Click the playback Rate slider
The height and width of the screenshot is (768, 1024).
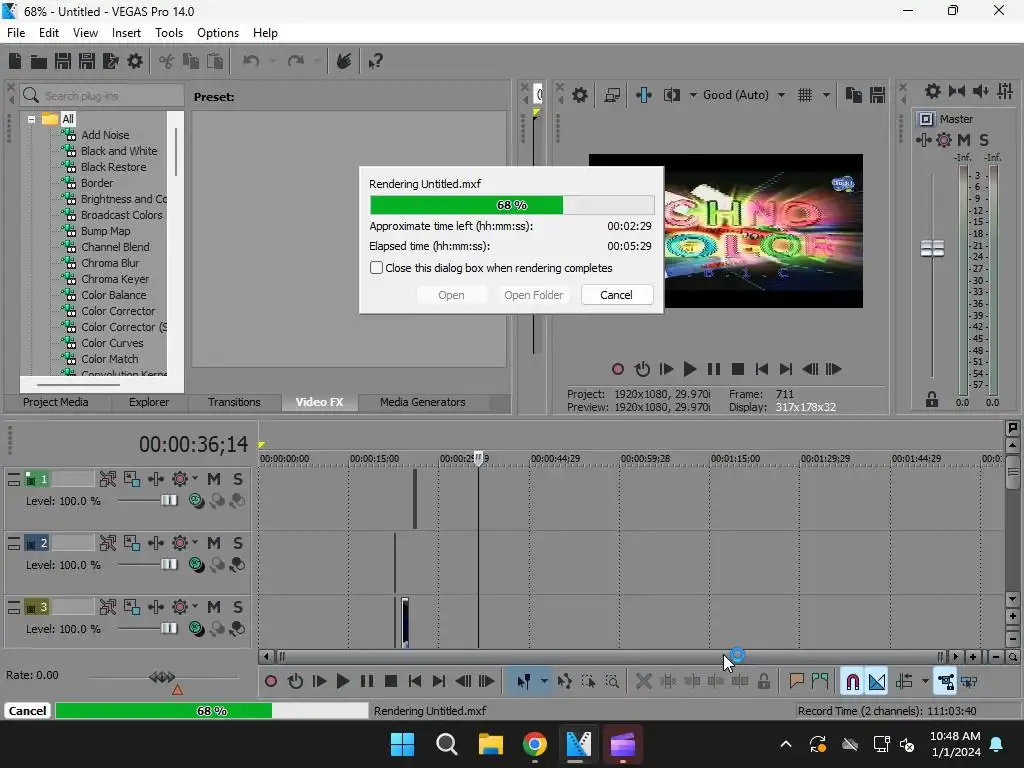point(162,677)
